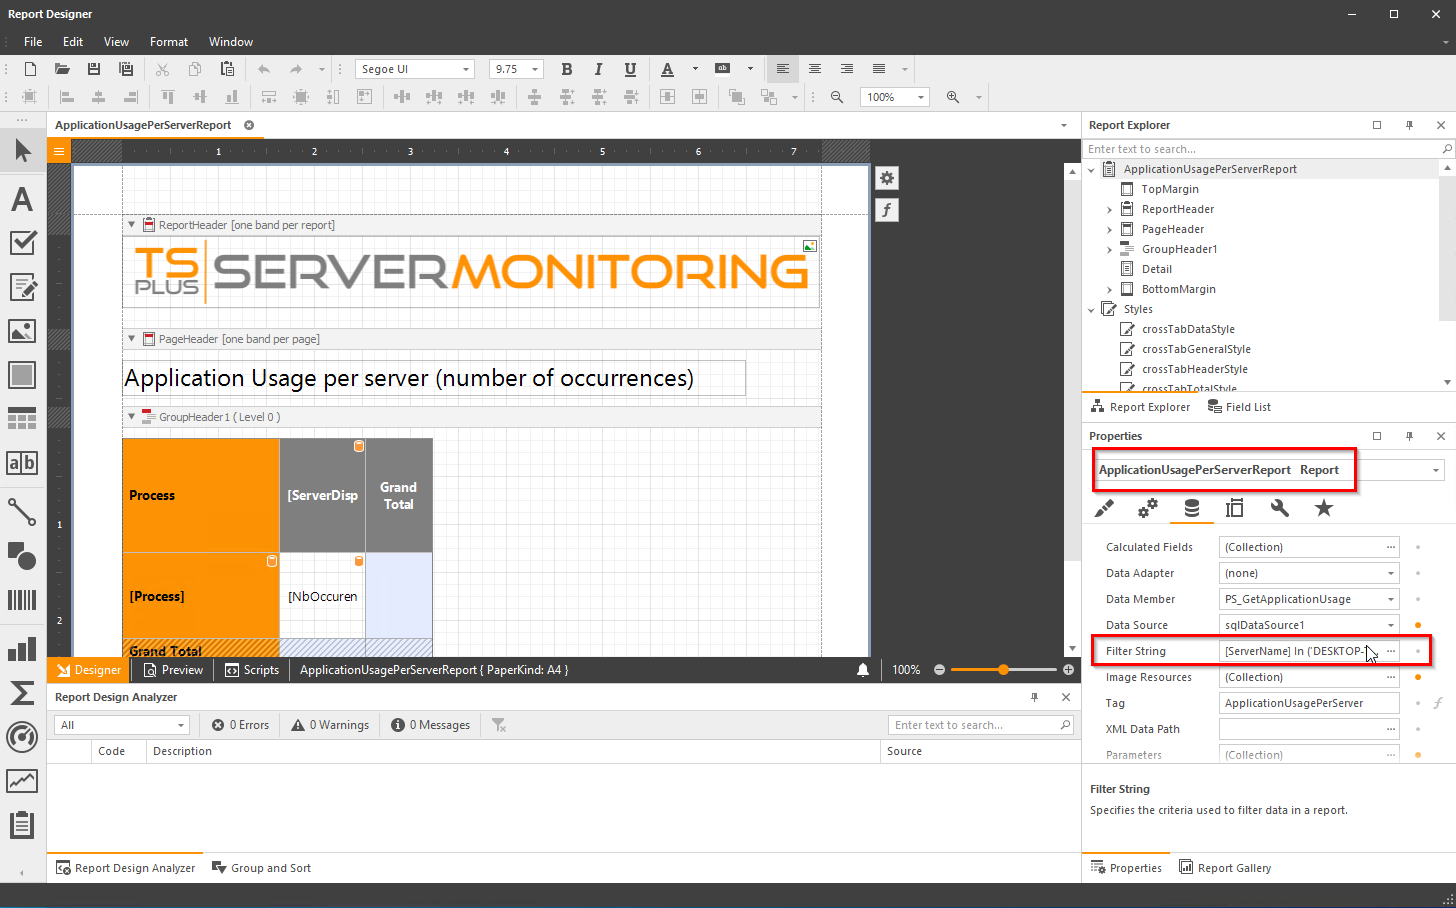This screenshot has width=1456, height=908.
Task: Open the Behavior properties category (gears icon)
Action: [x=1147, y=508]
